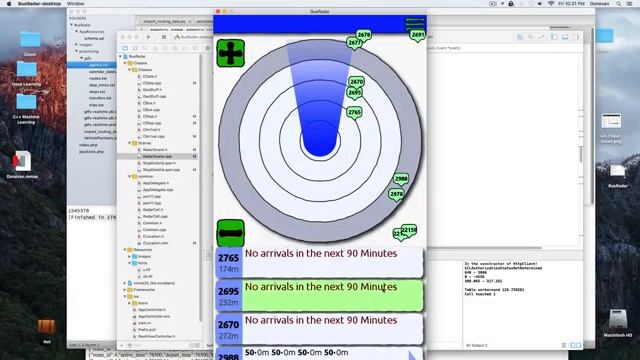Toggle Xcode utilities panel button
The height and width of the screenshot is (360, 640).
(575, 37)
